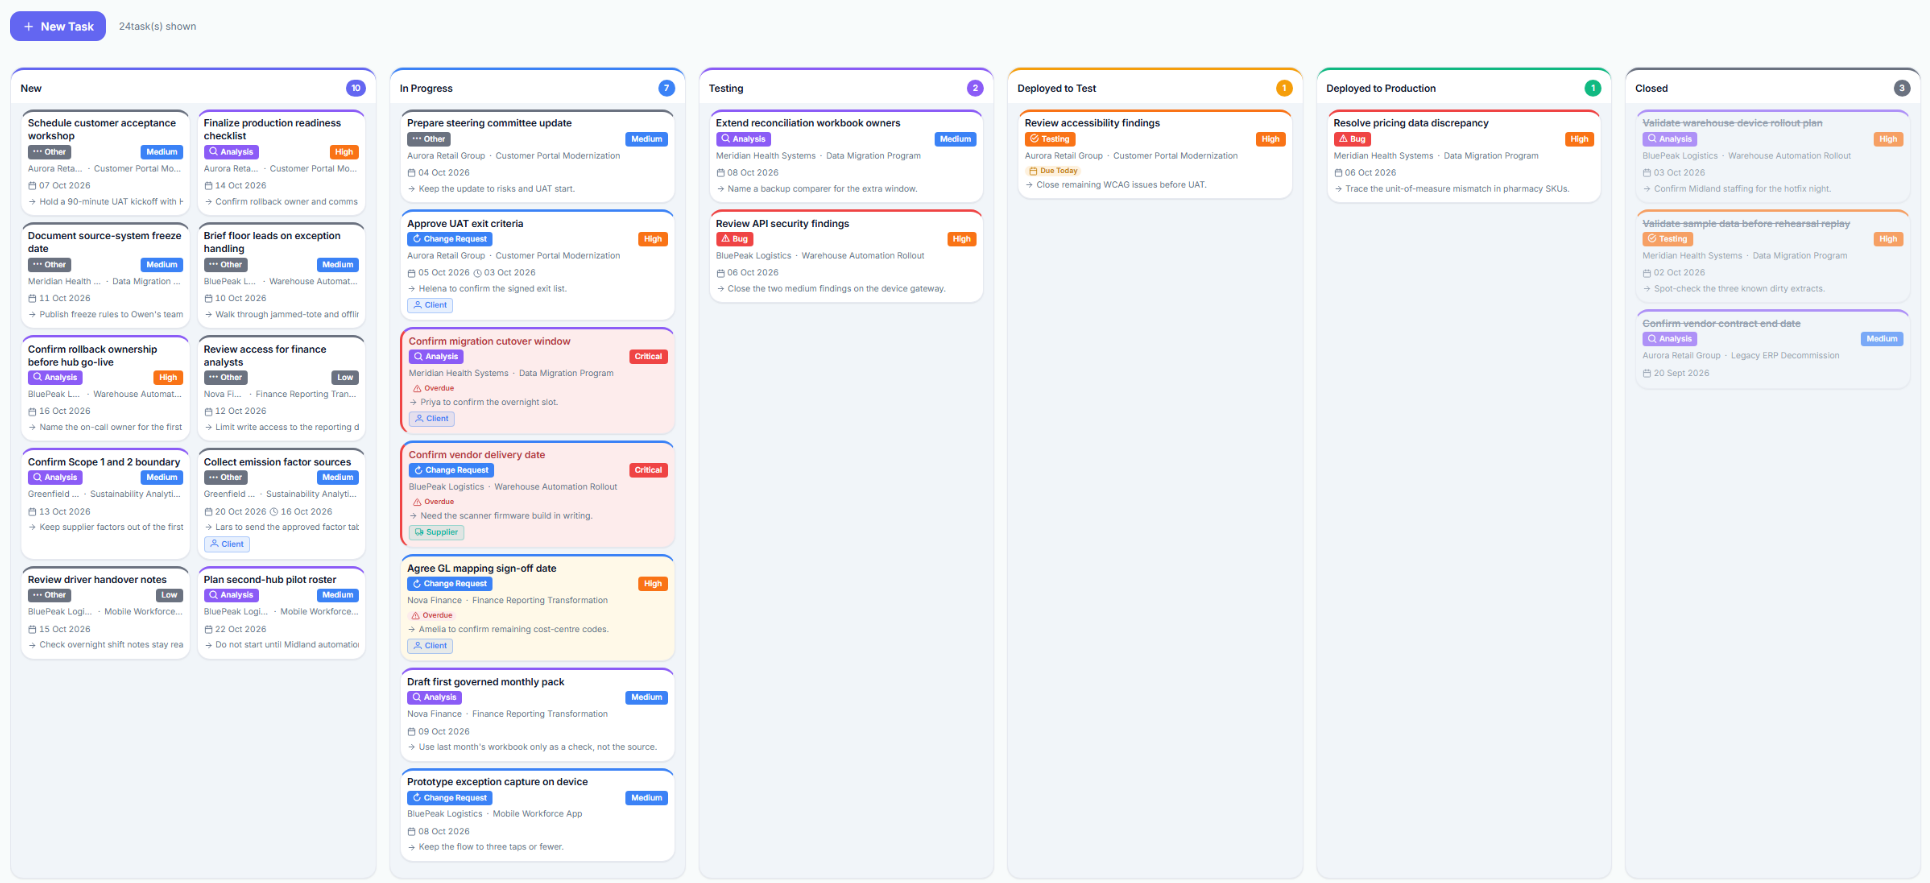The width and height of the screenshot is (1930, 883).
Task: Open the Plan second-hub pilot roster card
Action: point(281,613)
